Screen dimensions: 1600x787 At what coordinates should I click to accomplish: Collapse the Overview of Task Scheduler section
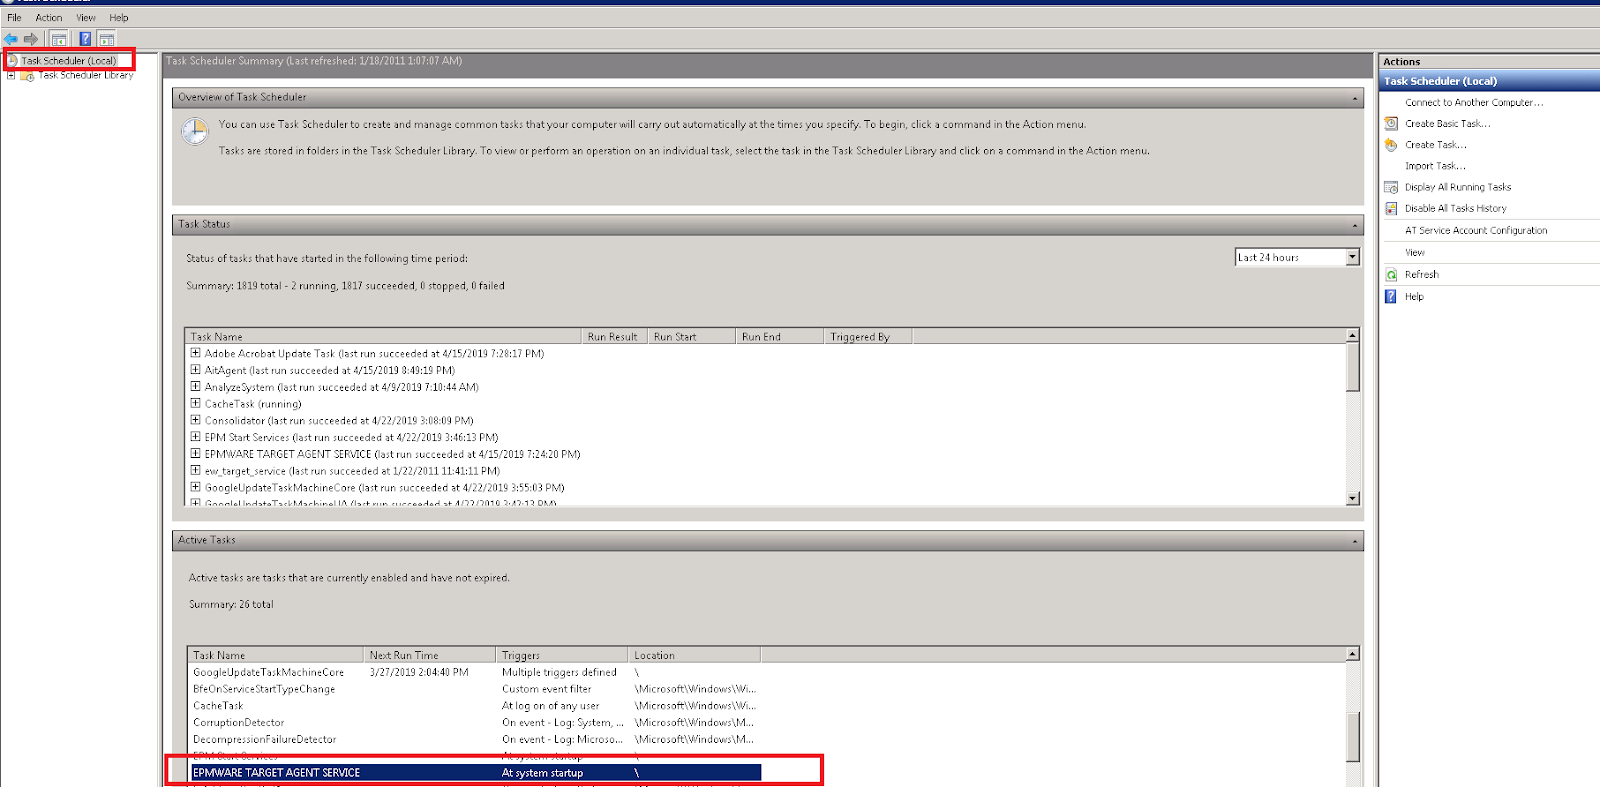click(x=1355, y=98)
